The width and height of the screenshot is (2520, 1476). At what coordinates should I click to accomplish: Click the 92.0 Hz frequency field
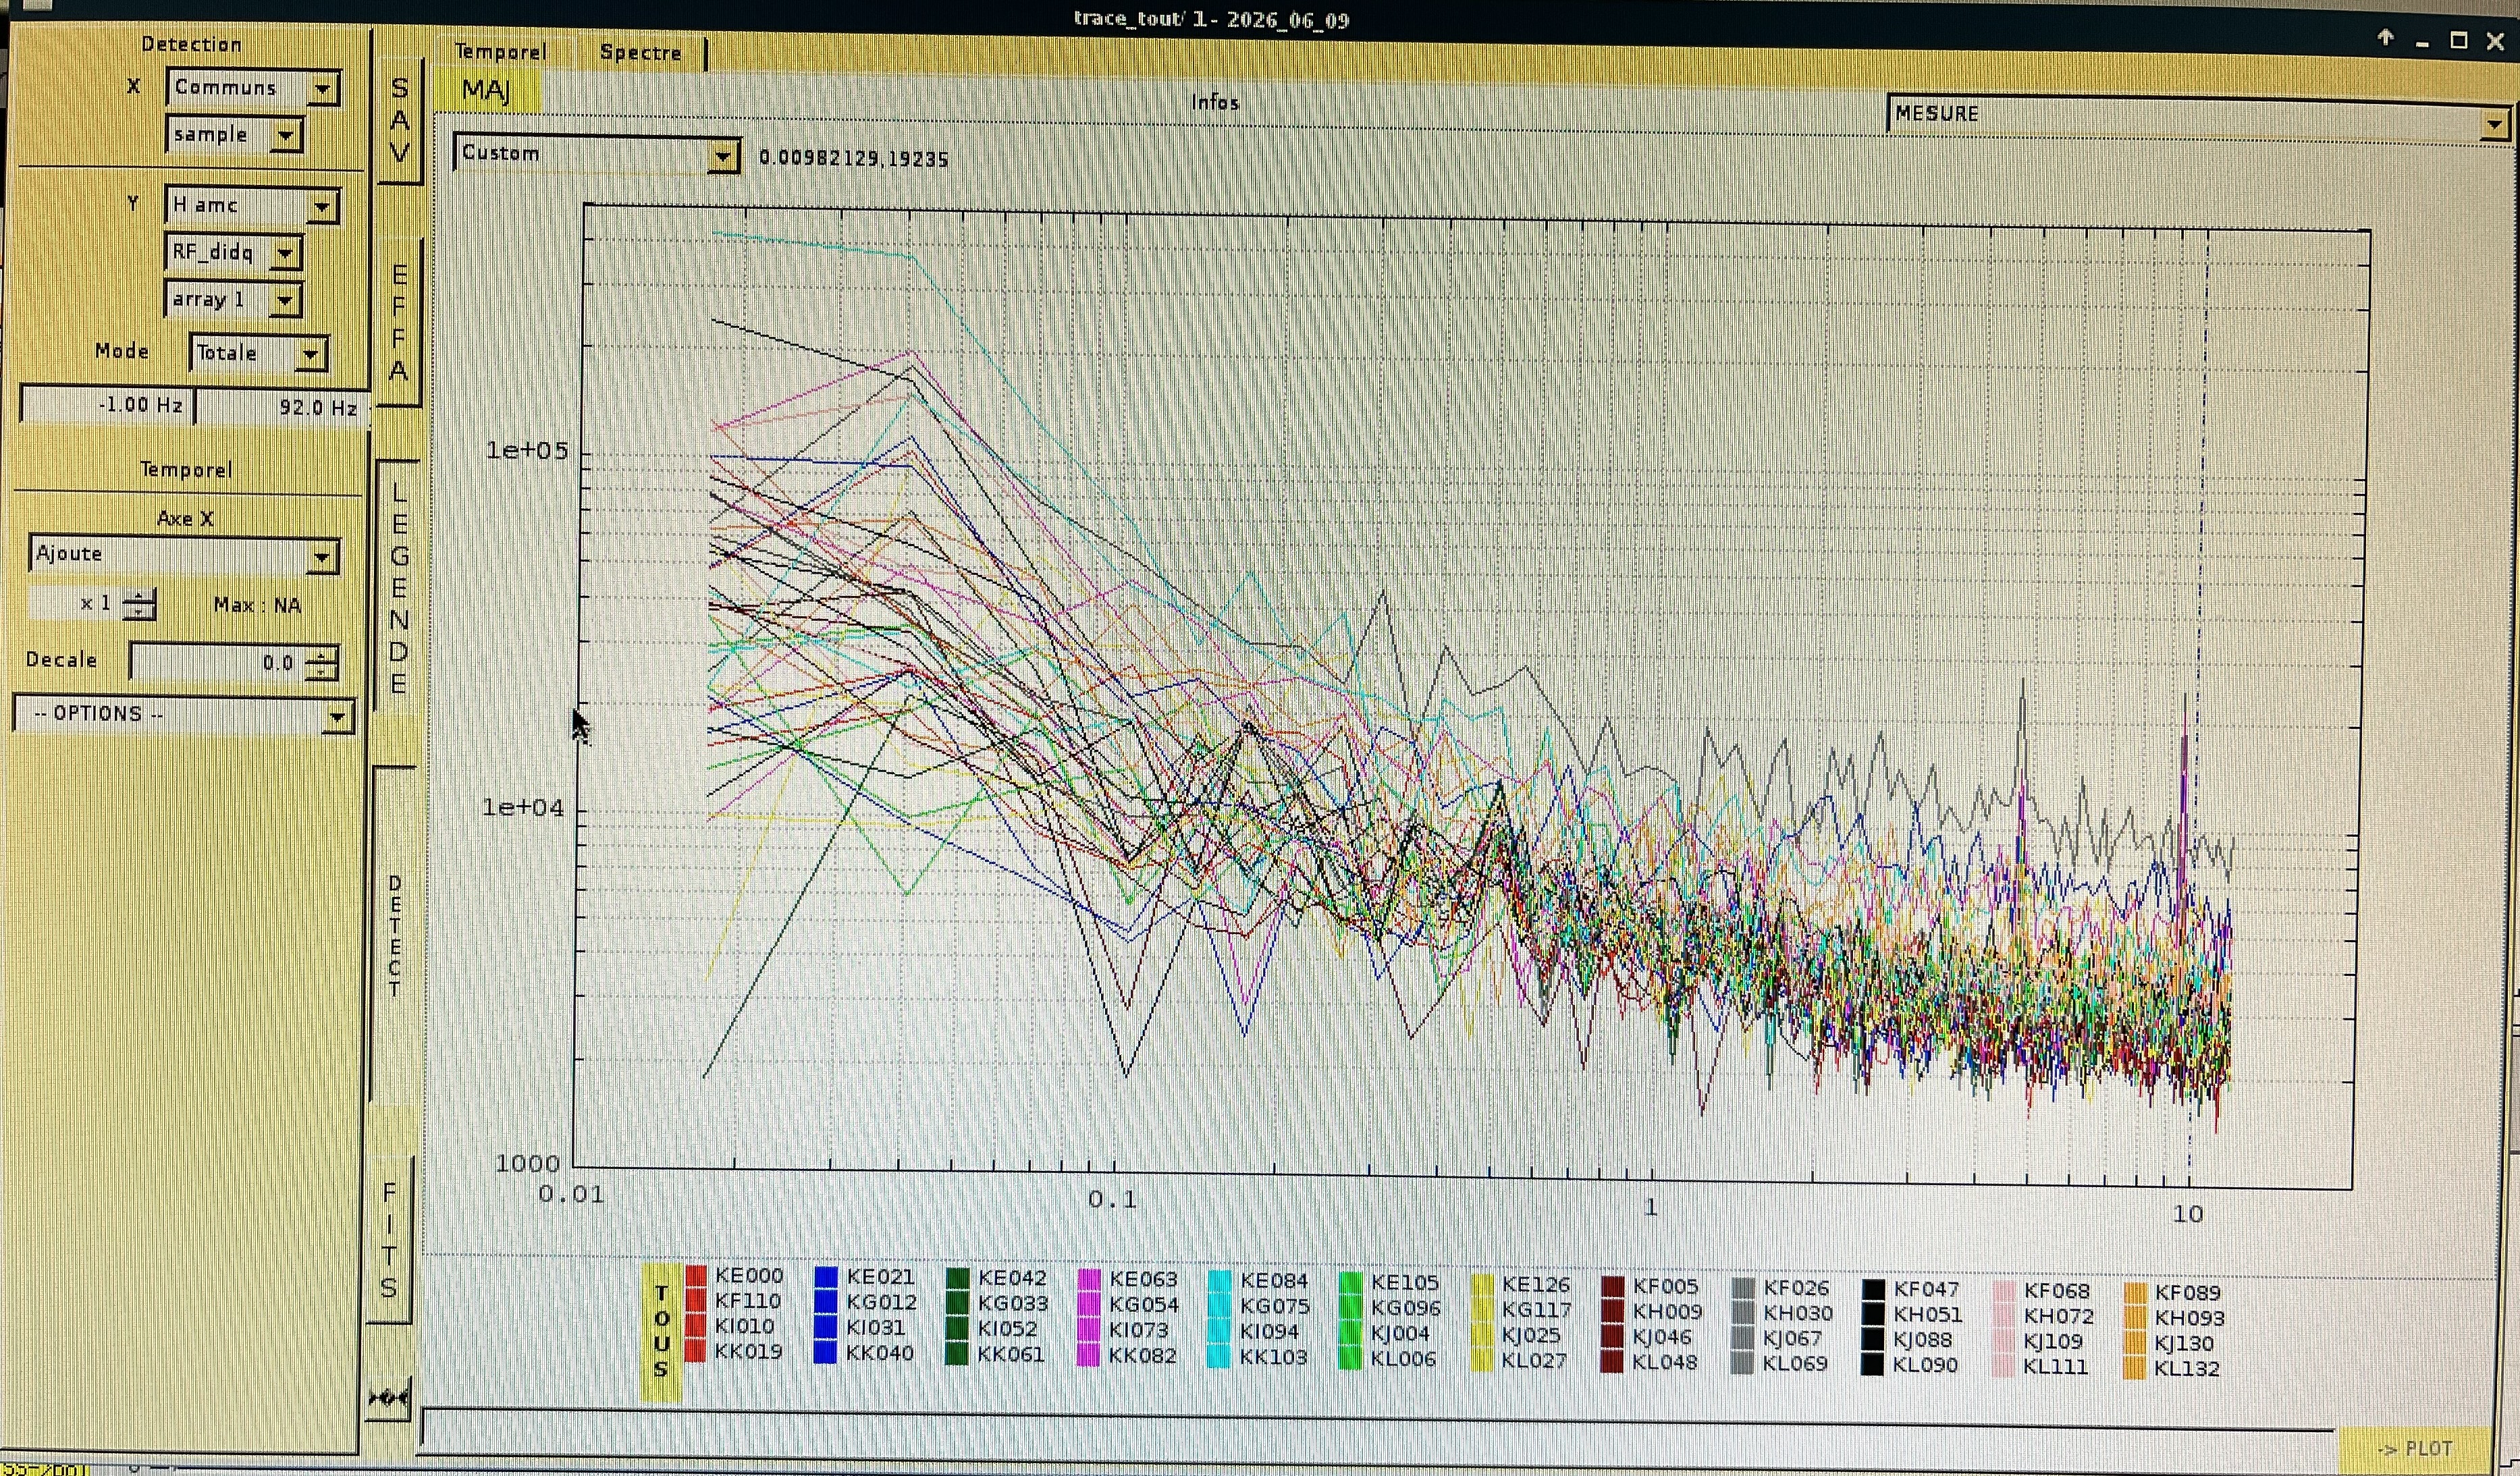point(282,407)
